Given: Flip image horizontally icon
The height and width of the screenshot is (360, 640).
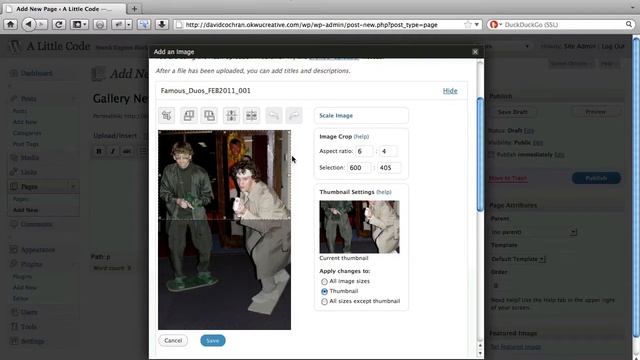Looking at the screenshot, I should pos(252,116).
